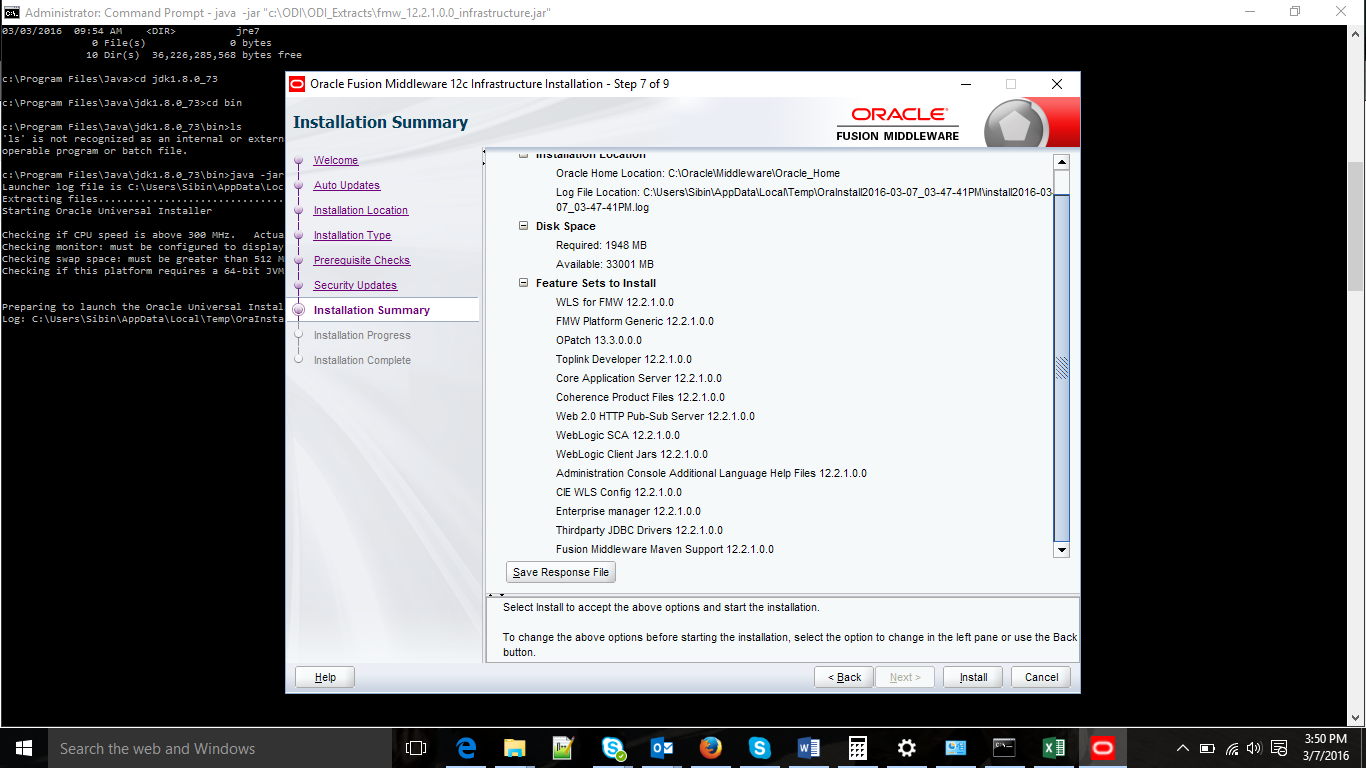Click the summary scrollbar down arrow
Image resolution: width=1366 pixels, height=768 pixels.
tap(1062, 550)
